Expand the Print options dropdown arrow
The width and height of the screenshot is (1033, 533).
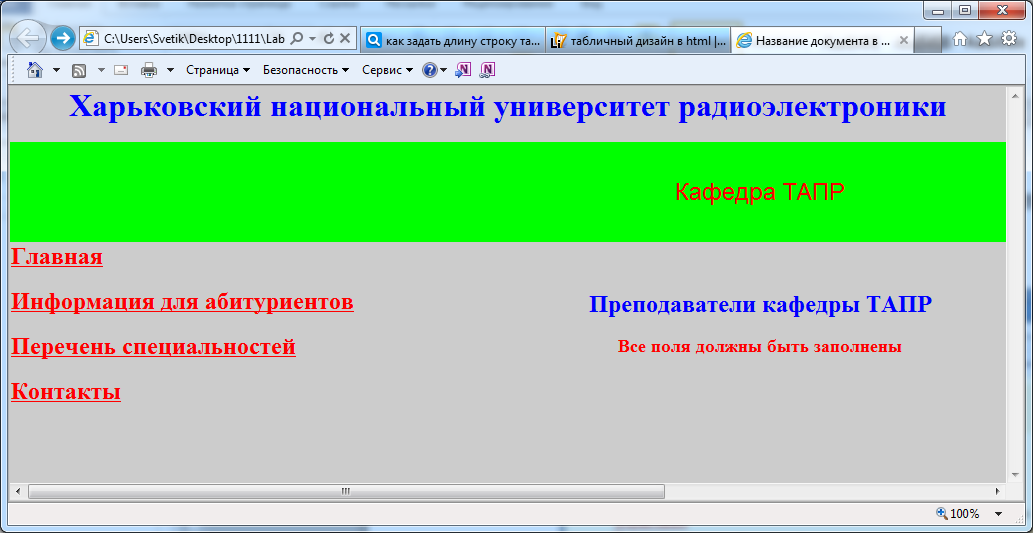[x=170, y=70]
